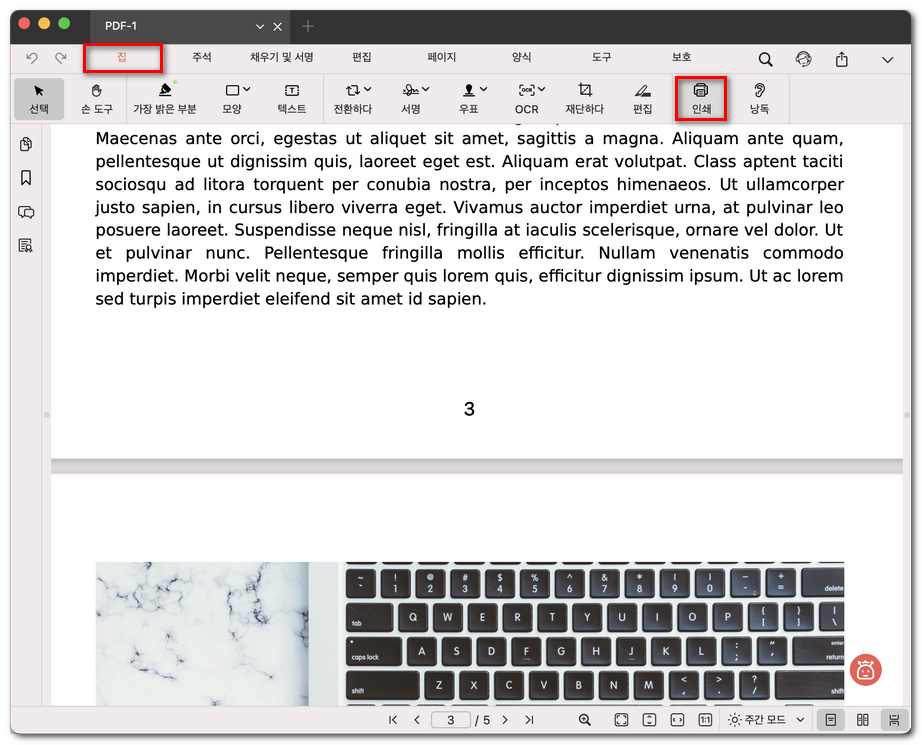
Task: Open the red AI assistant robot button
Action: pyautogui.click(x=865, y=670)
